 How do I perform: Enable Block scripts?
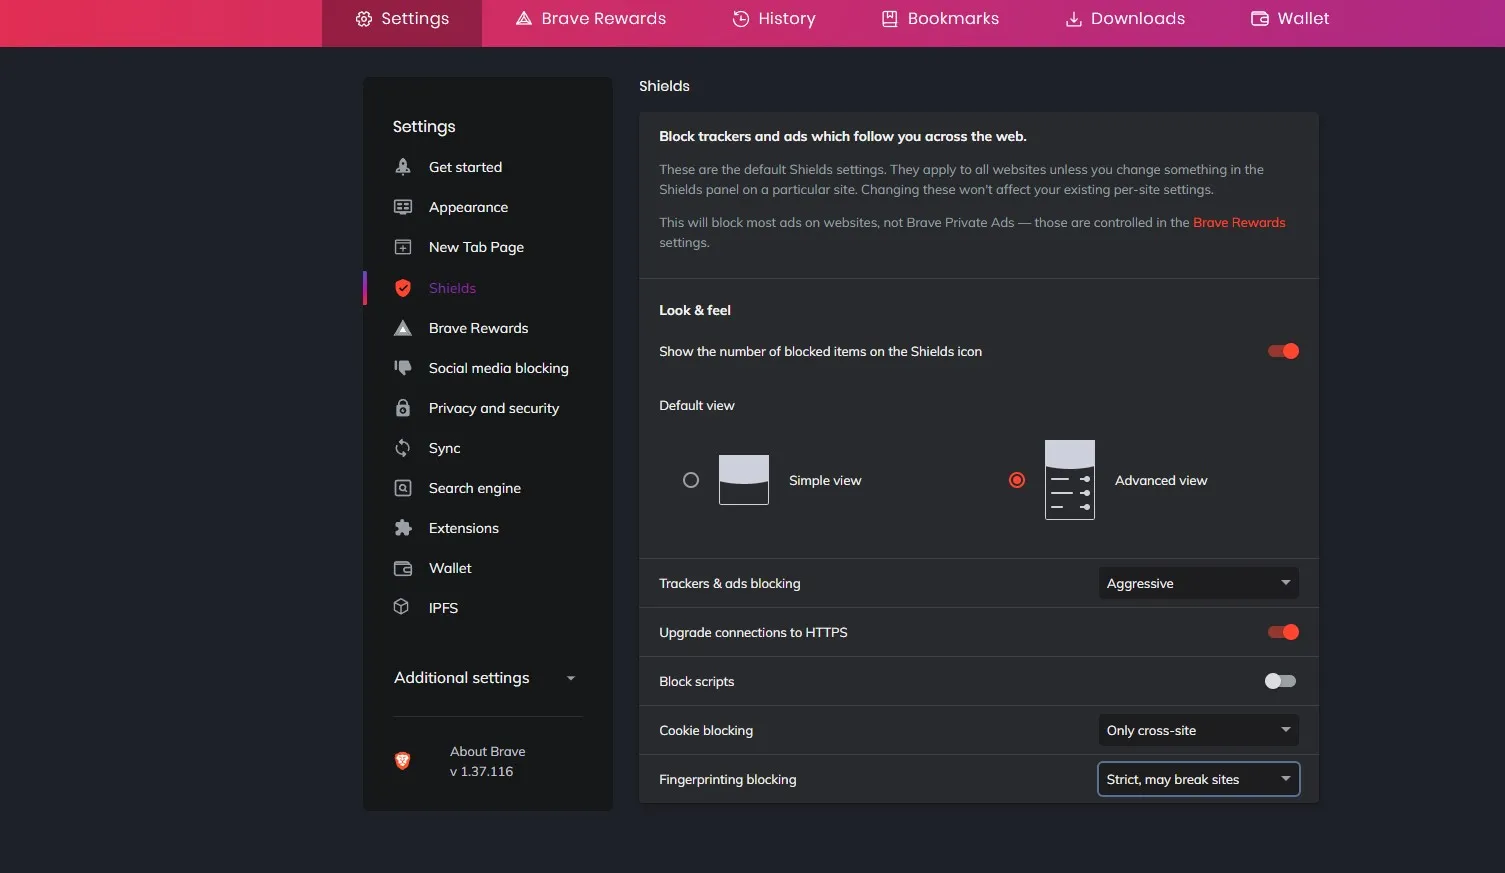pos(1280,681)
